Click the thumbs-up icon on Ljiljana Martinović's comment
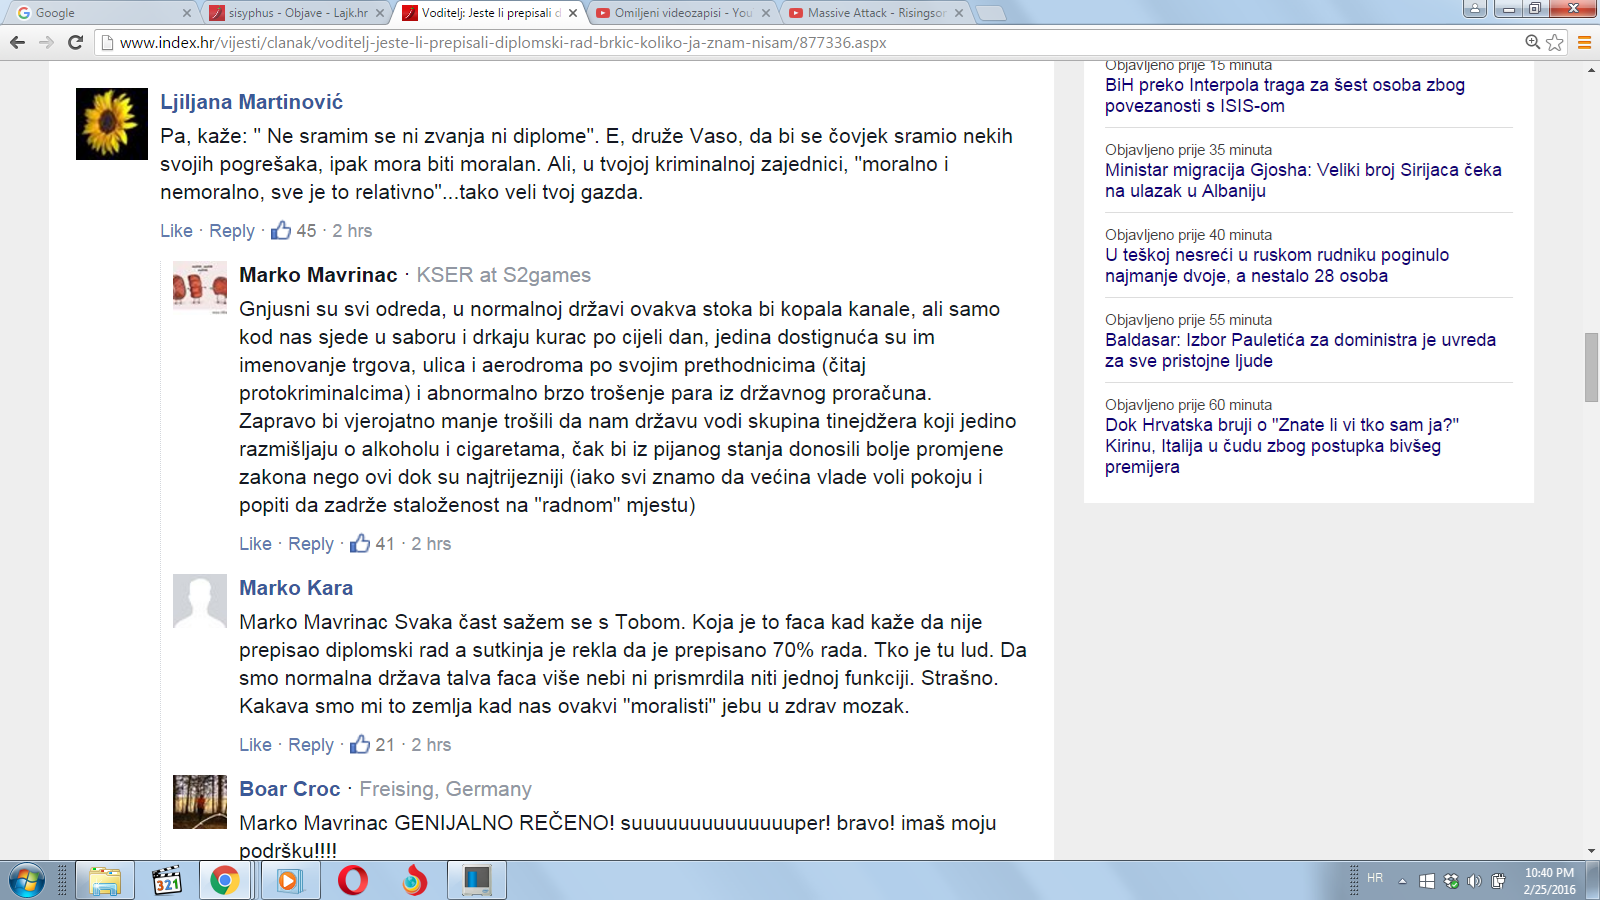Image resolution: width=1600 pixels, height=900 pixels. click(281, 231)
